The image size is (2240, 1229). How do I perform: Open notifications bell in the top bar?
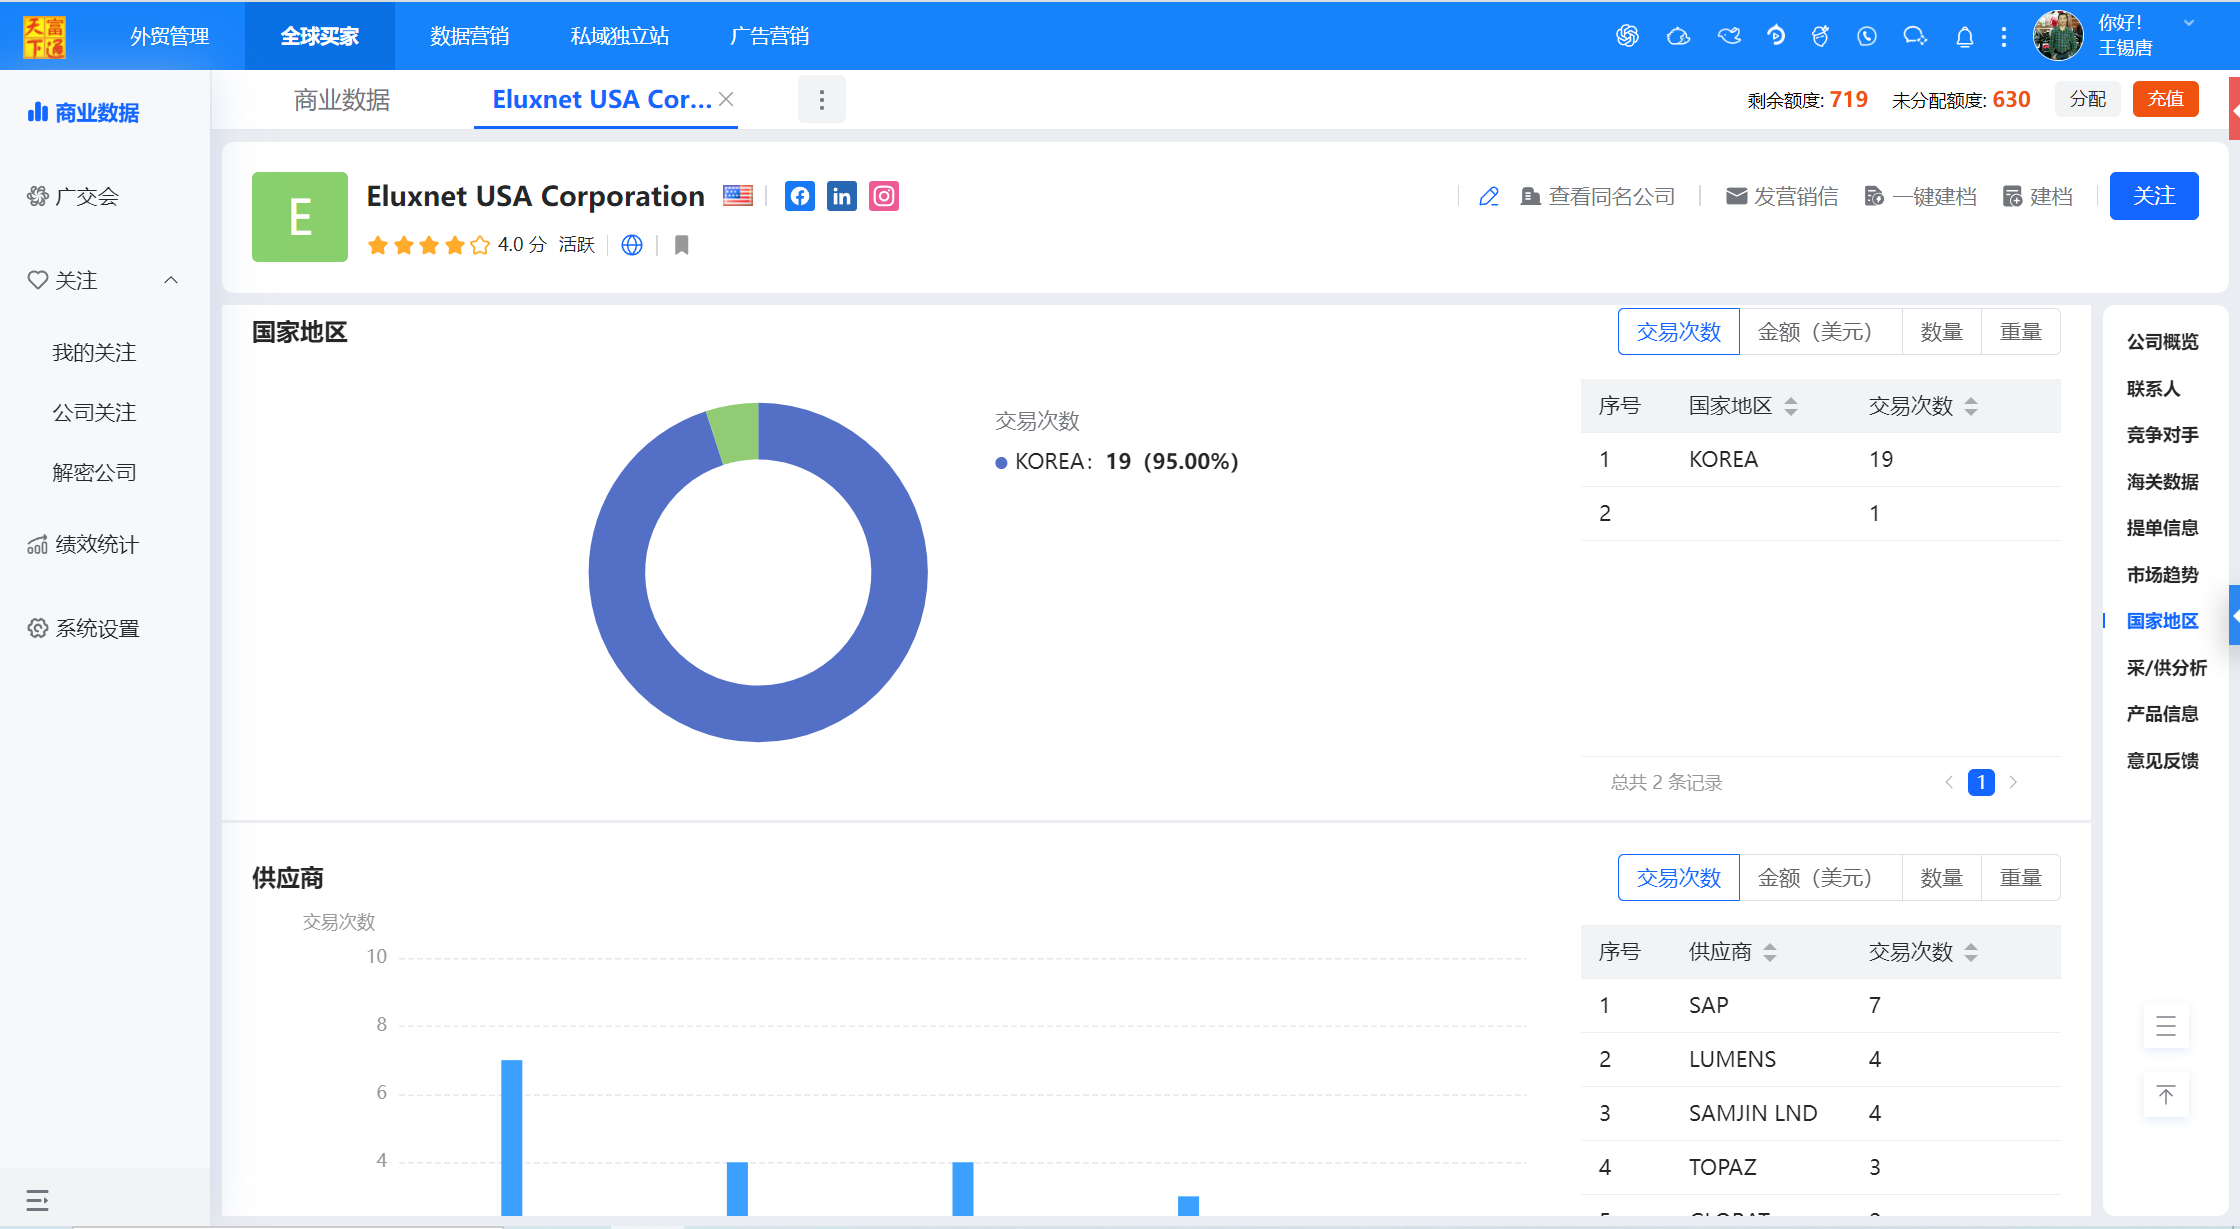pos(1965,37)
